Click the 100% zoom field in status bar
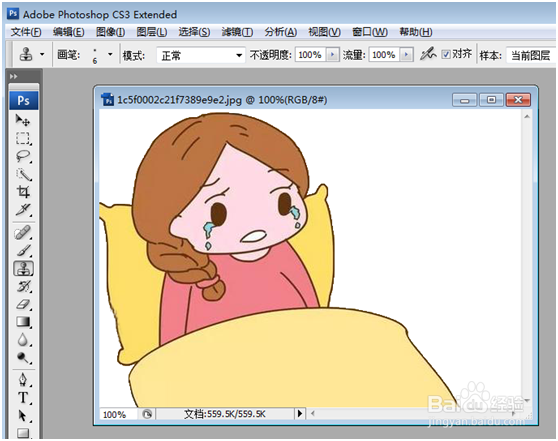Image resolution: width=558 pixels, height=441 pixels. tap(117, 414)
